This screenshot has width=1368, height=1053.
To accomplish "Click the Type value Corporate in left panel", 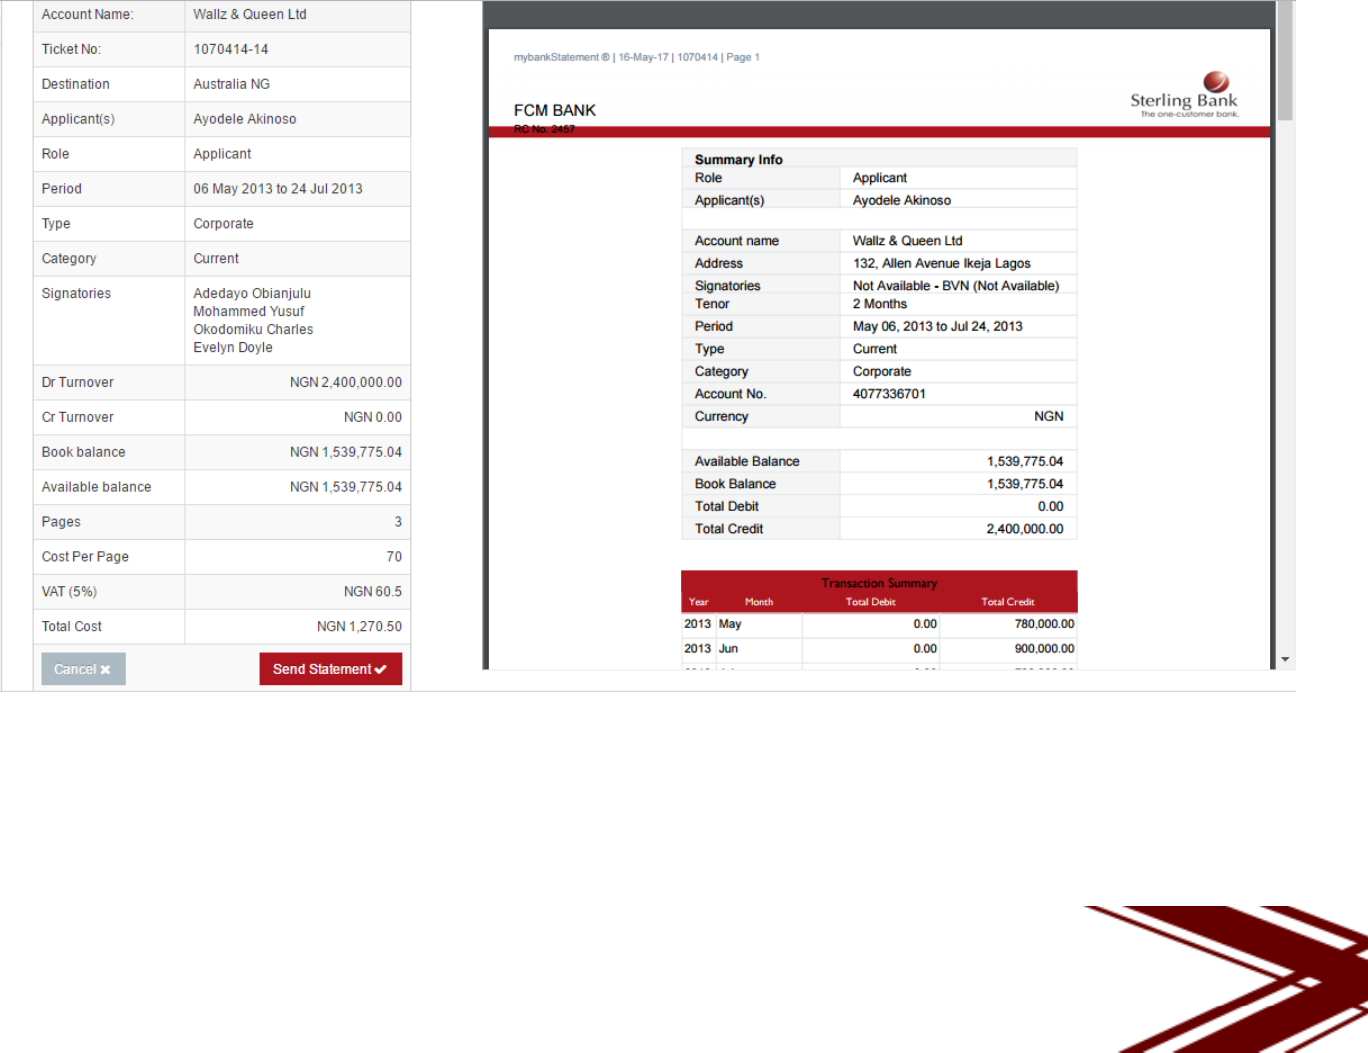I will point(223,224).
